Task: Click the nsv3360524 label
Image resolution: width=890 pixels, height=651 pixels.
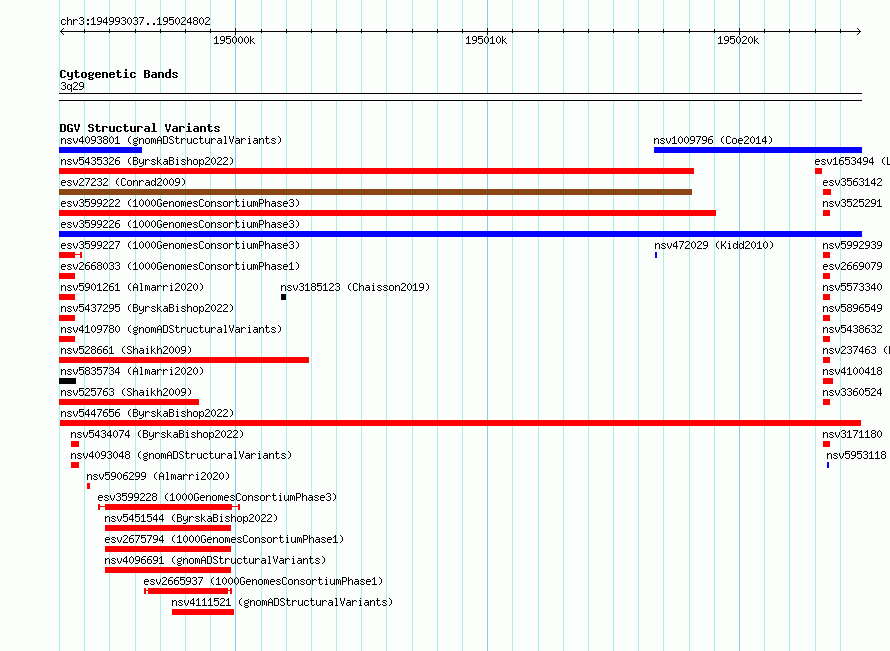Action: point(852,392)
